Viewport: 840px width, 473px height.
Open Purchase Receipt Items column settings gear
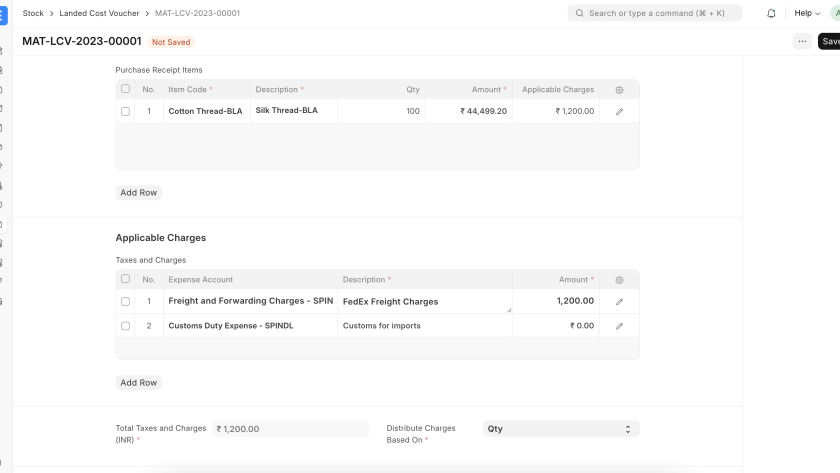619,90
